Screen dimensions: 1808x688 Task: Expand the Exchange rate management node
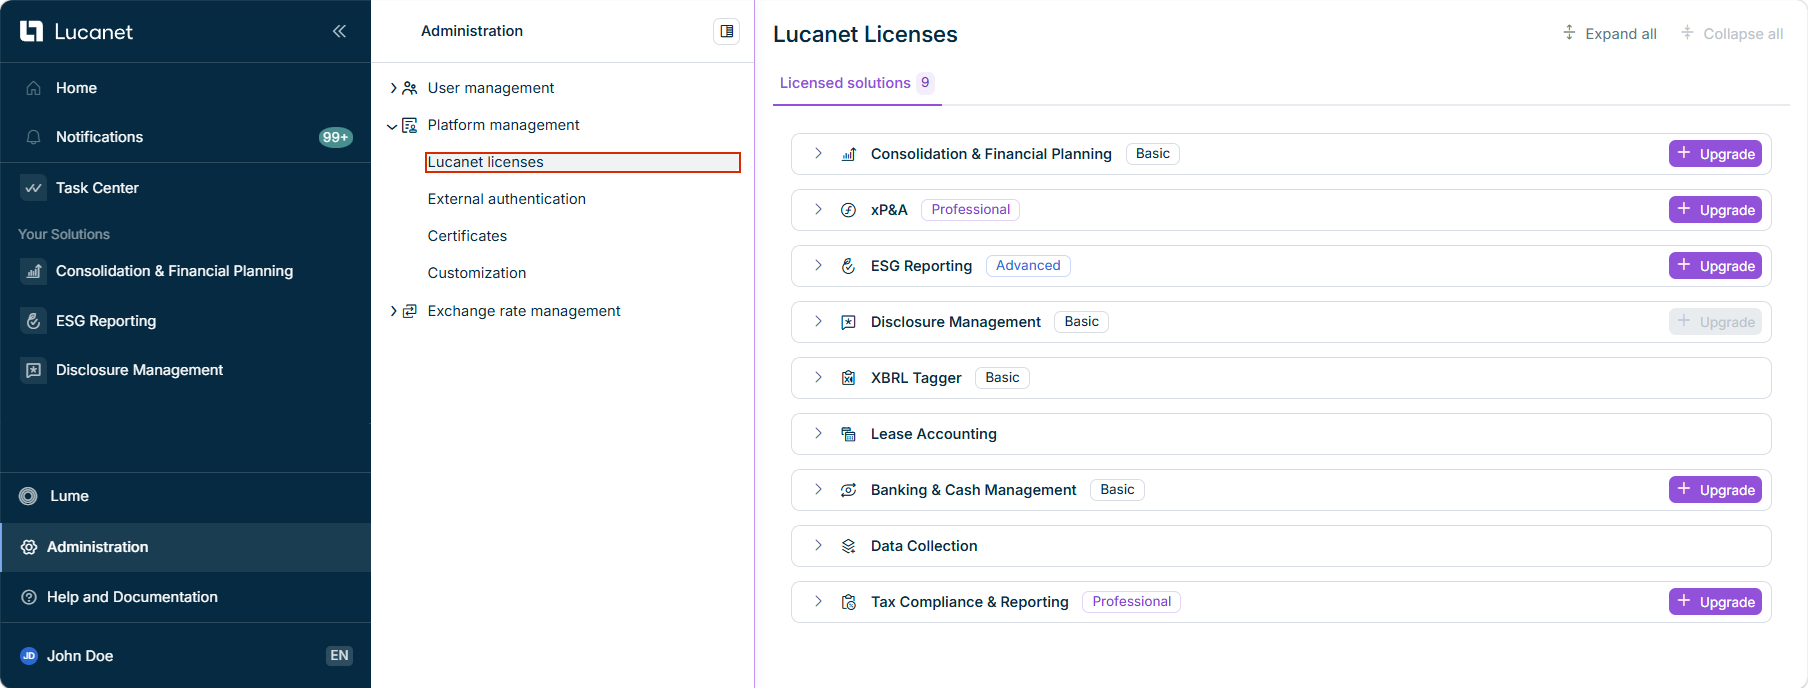coord(393,311)
